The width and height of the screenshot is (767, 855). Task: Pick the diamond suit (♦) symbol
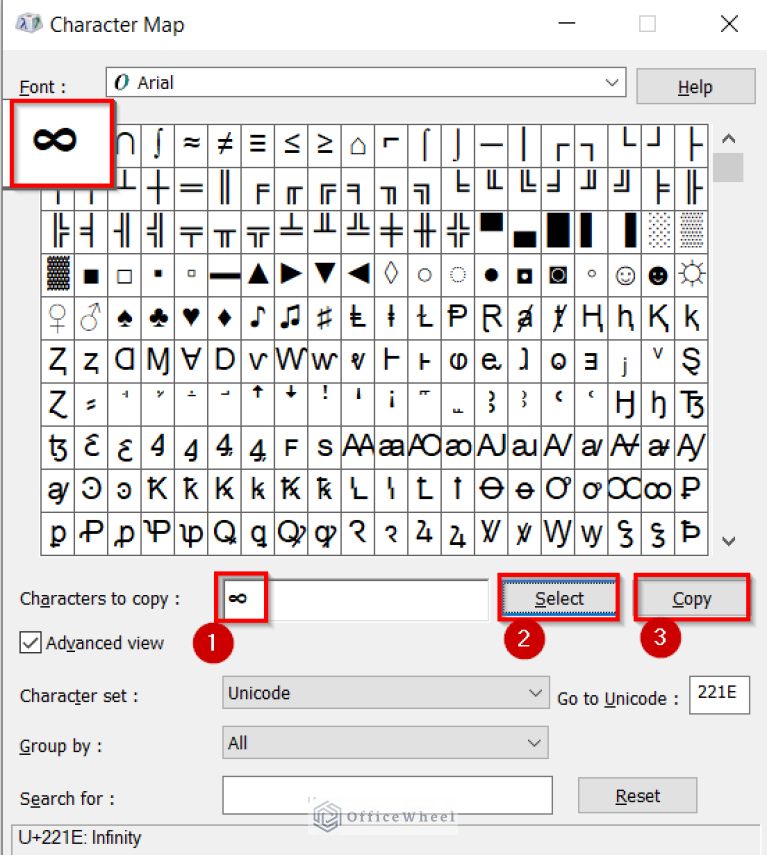[225, 317]
